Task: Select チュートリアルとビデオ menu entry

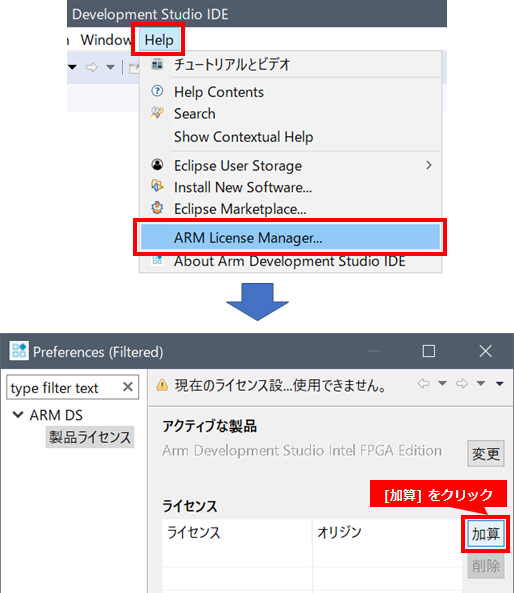Action: [290, 64]
